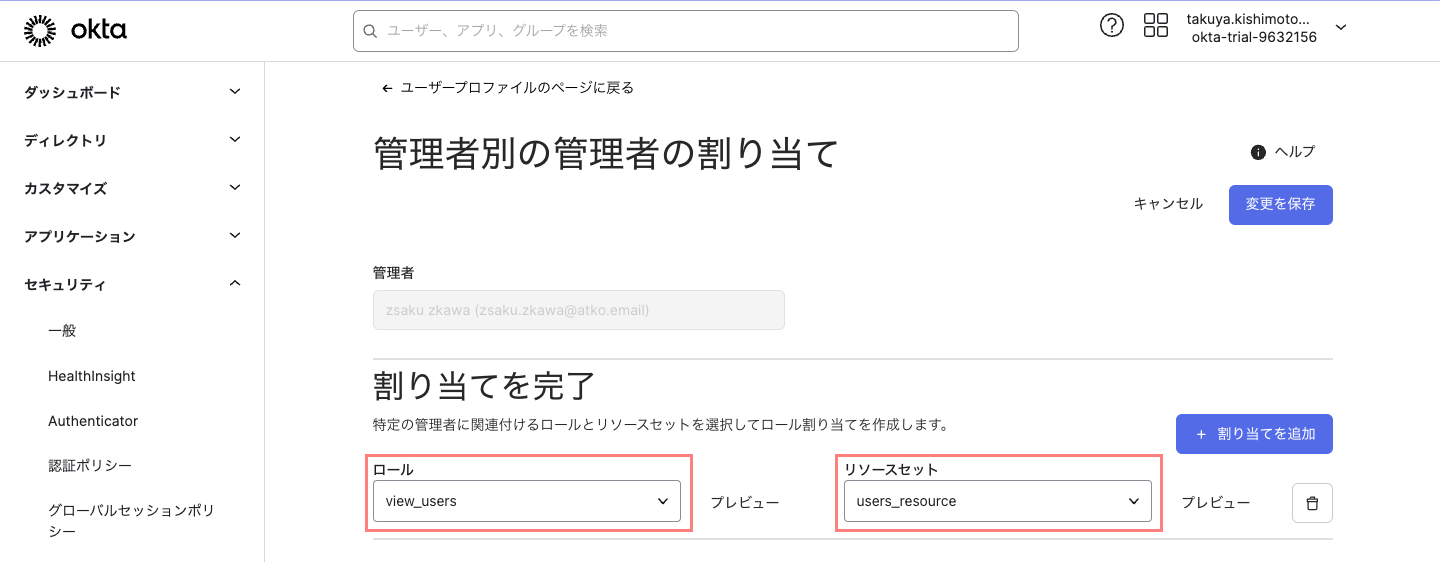1440x562 pixels.
Task: Open account menu chevron at top right
Action: (1341, 27)
